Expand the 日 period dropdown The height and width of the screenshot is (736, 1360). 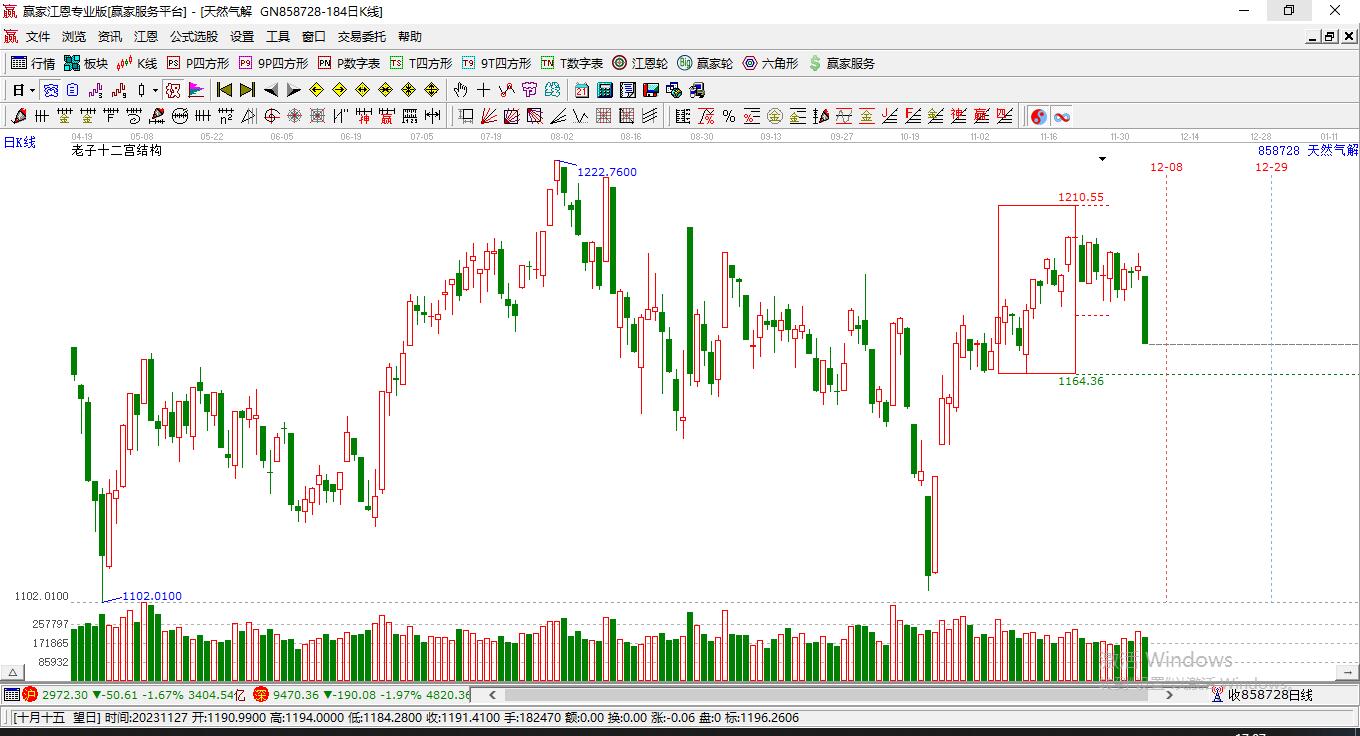tap(32, 90)
